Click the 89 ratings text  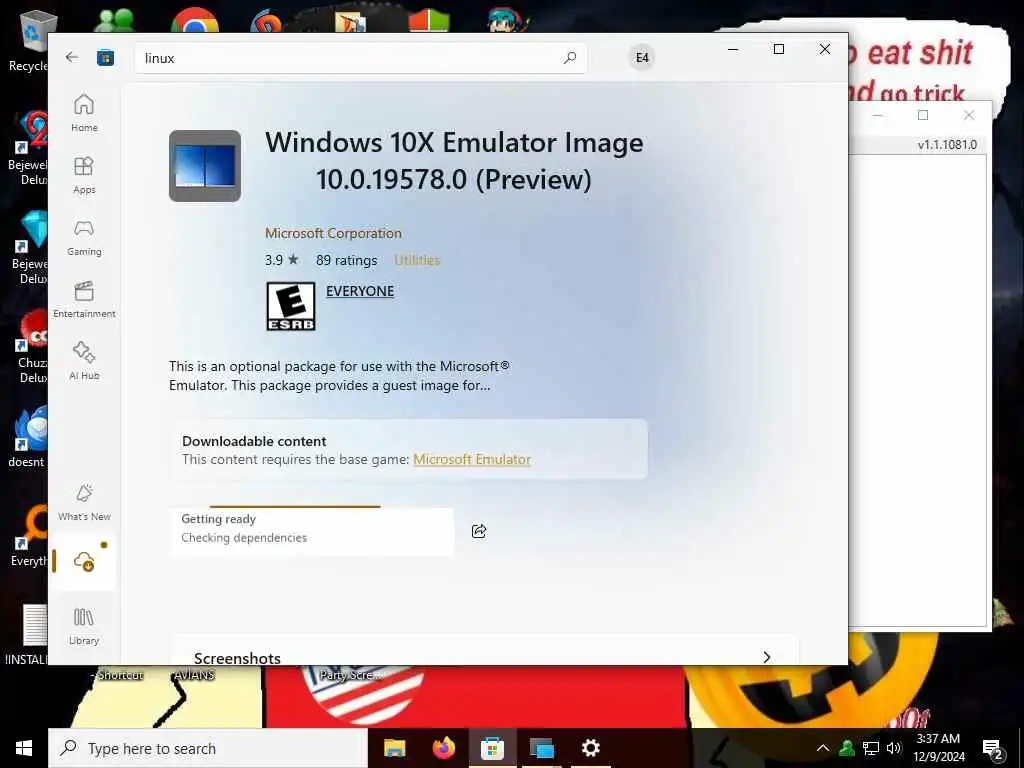click(347, 260)
